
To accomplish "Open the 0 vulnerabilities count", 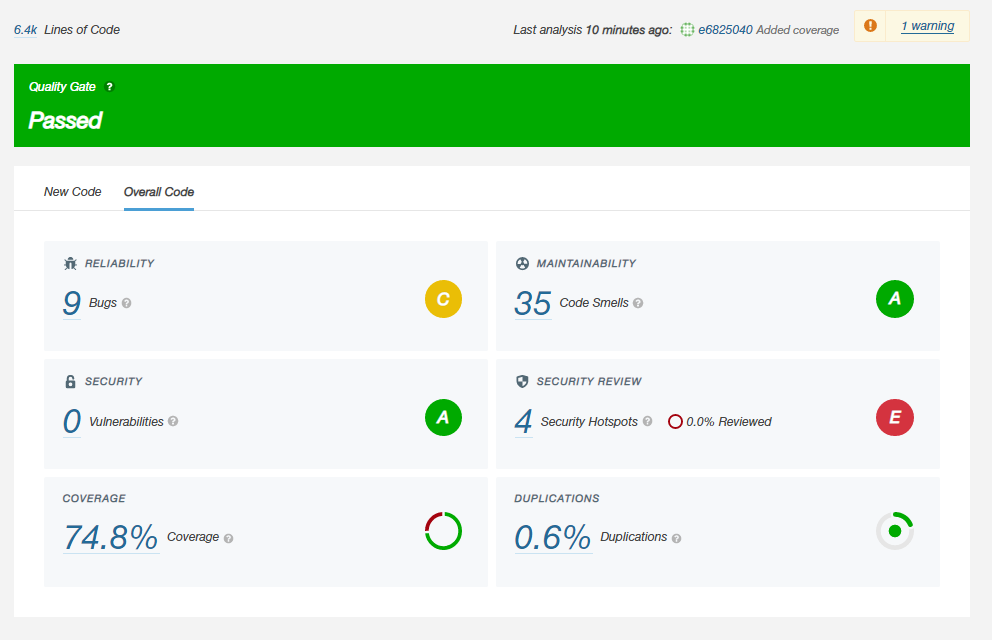I will point(71,421).
